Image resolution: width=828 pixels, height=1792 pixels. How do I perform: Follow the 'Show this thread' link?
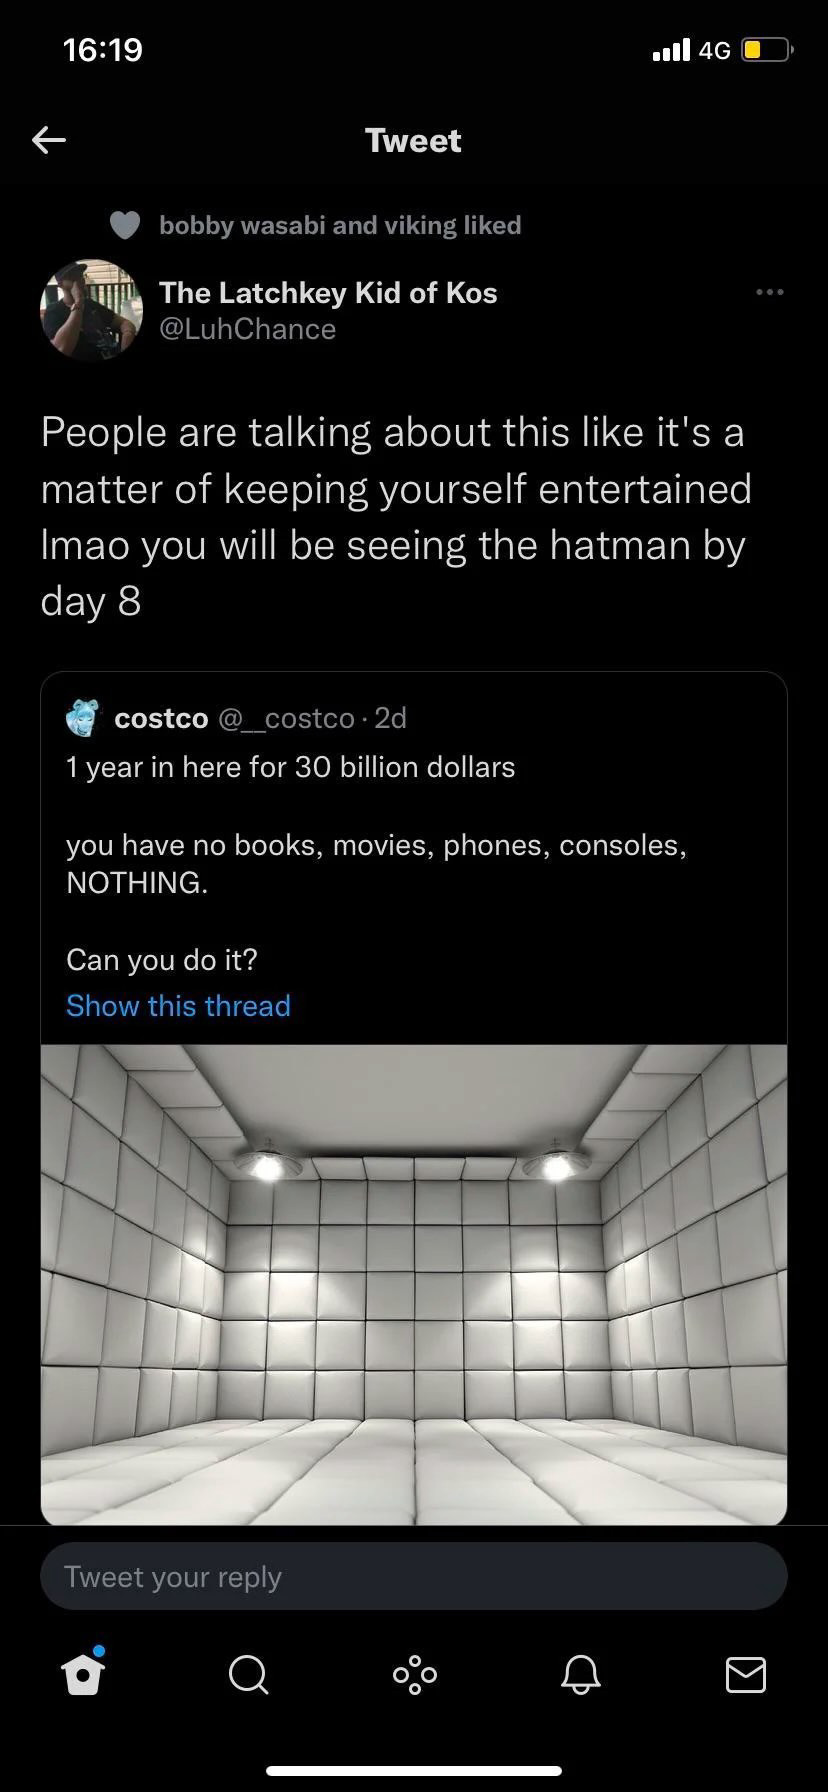(178, 1006)
